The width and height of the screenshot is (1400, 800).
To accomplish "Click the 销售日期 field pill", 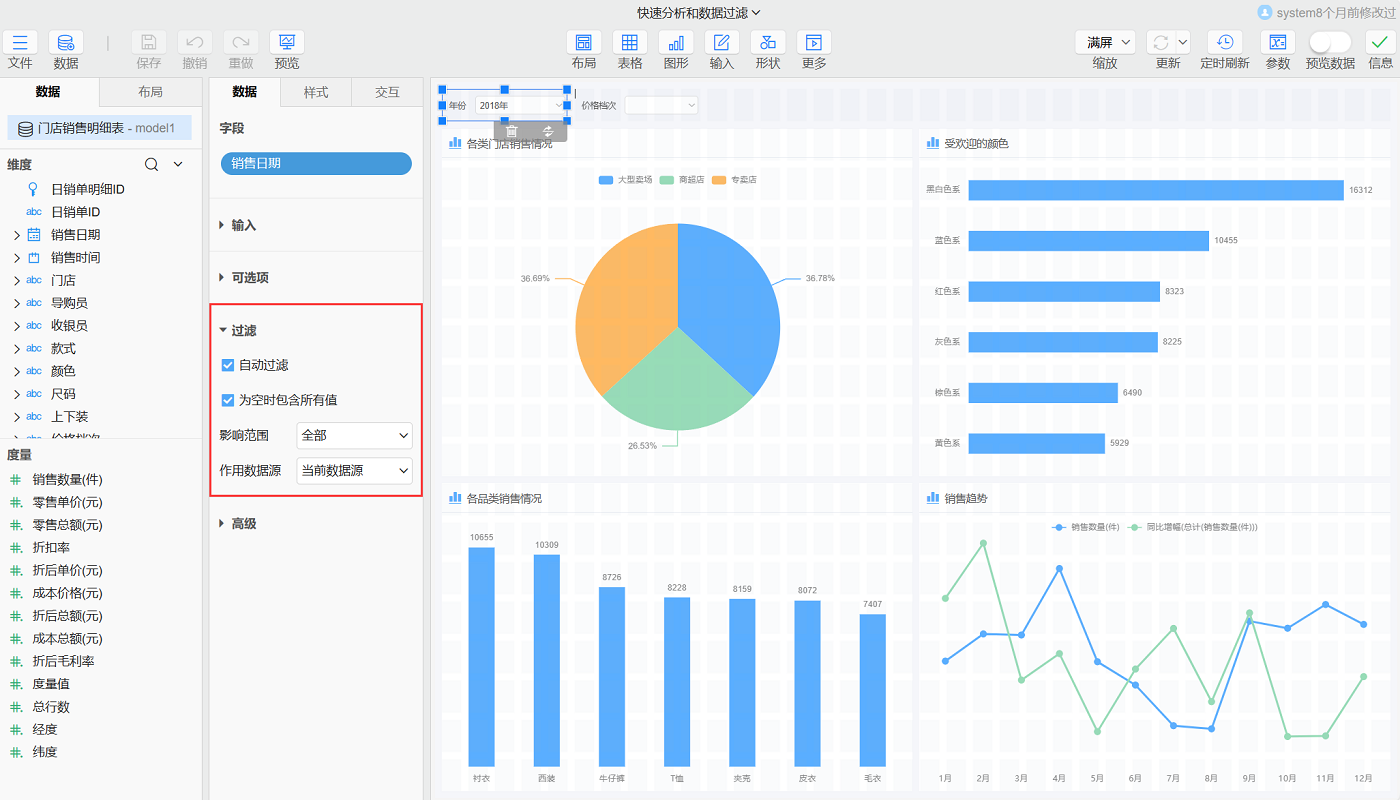I will click(316, 163).
